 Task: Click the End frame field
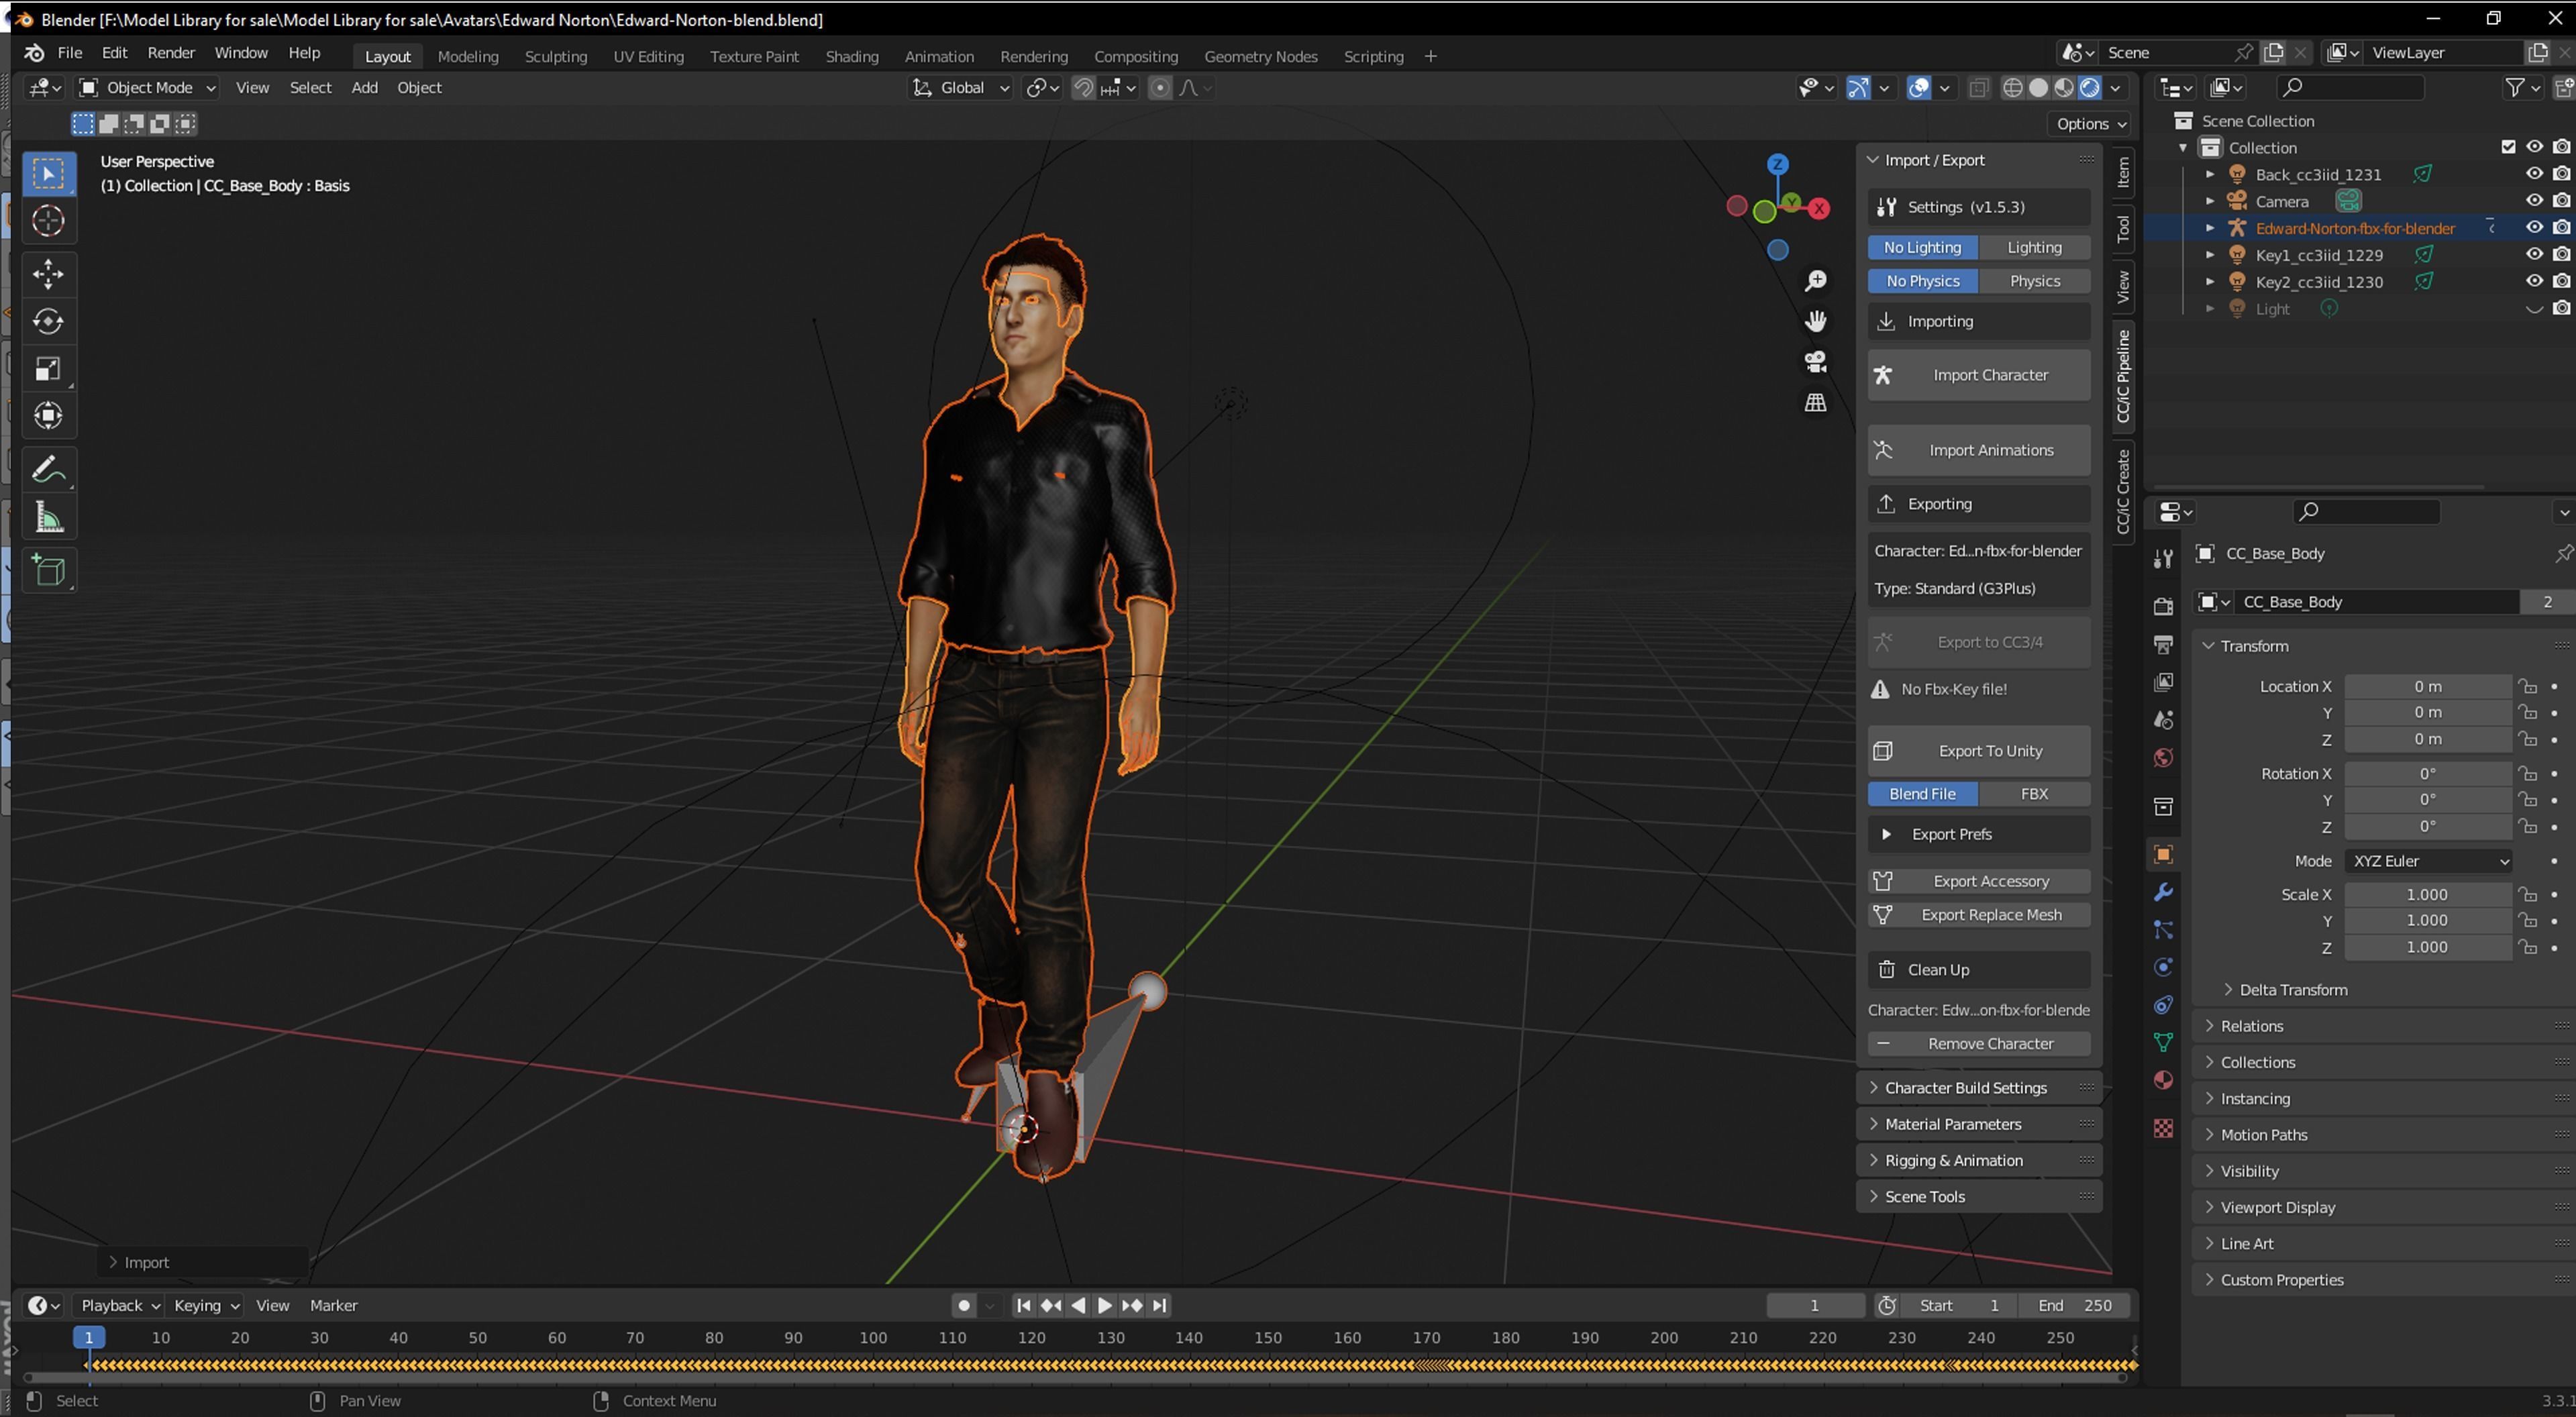click(x=2075, y=1305)
